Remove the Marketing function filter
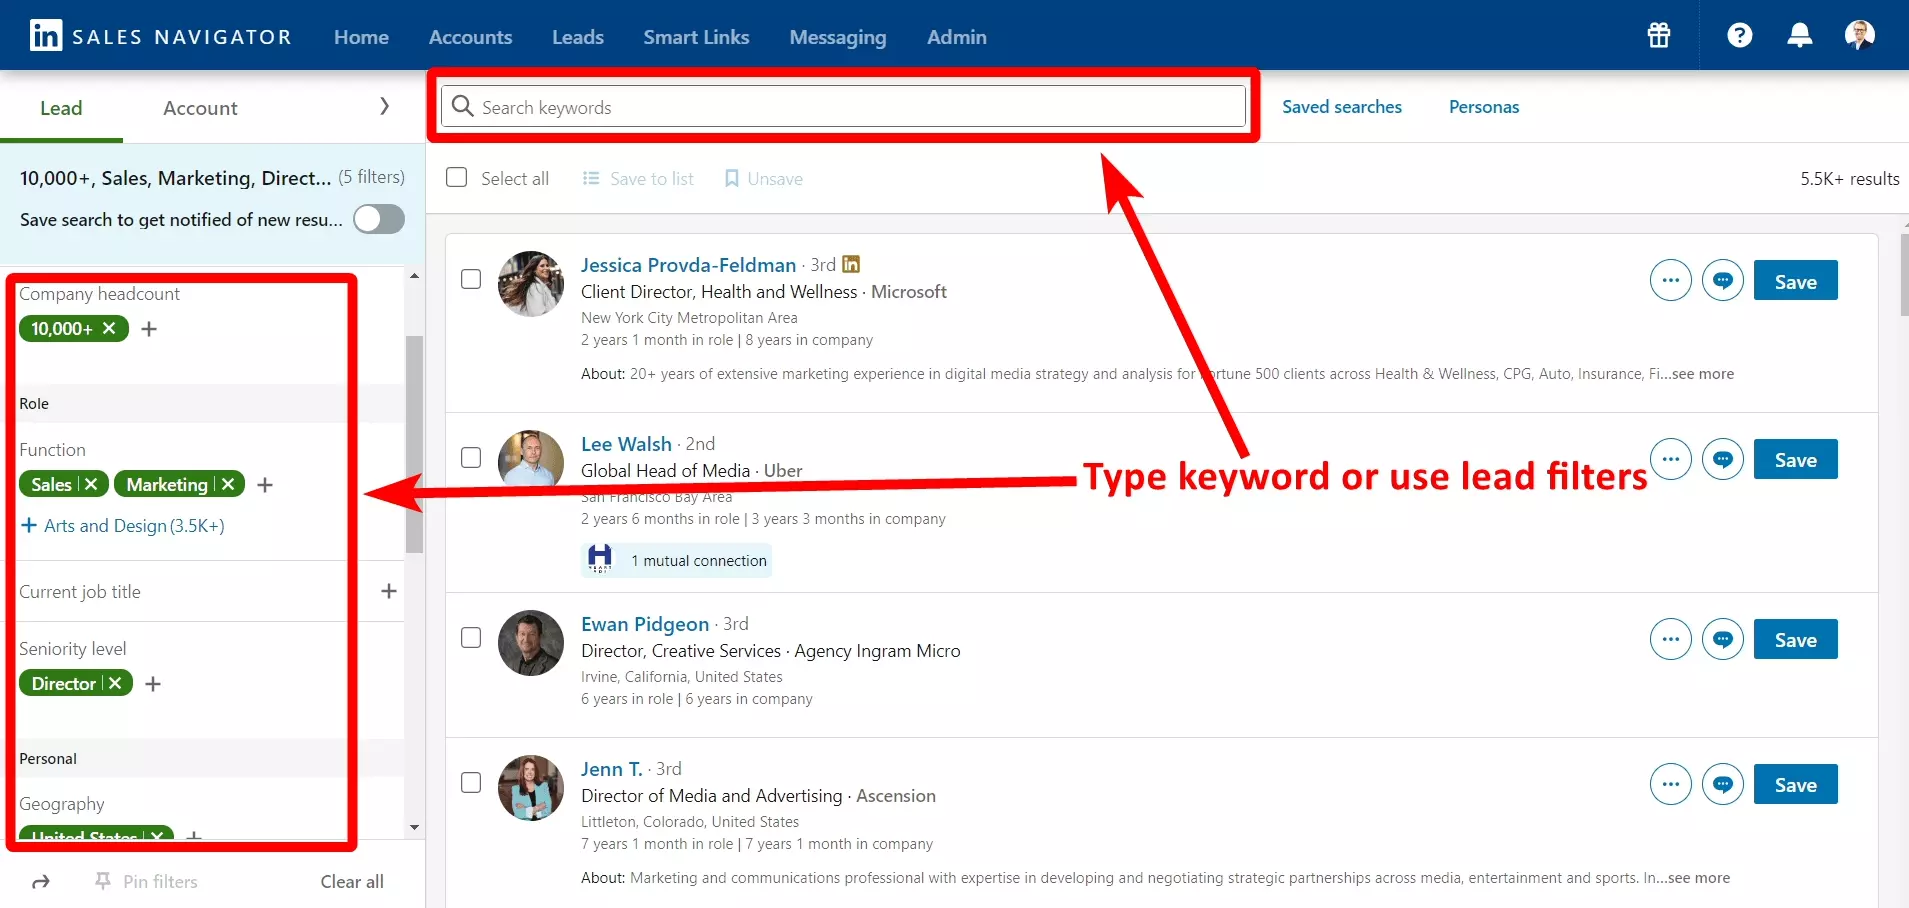Viewport: 1909px width, 908px height. click(x=228, y=485)
